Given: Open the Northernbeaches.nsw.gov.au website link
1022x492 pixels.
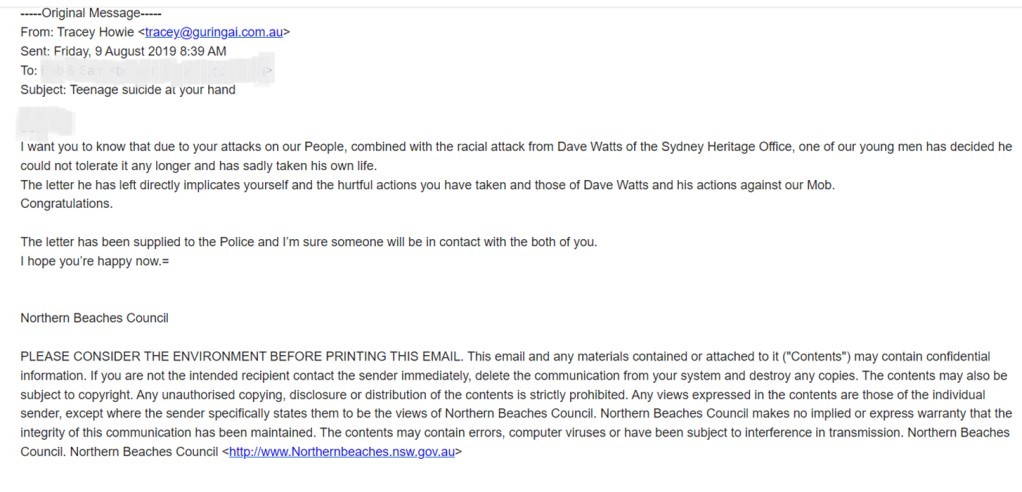Looking at the screenshot, I should point(342,452).
